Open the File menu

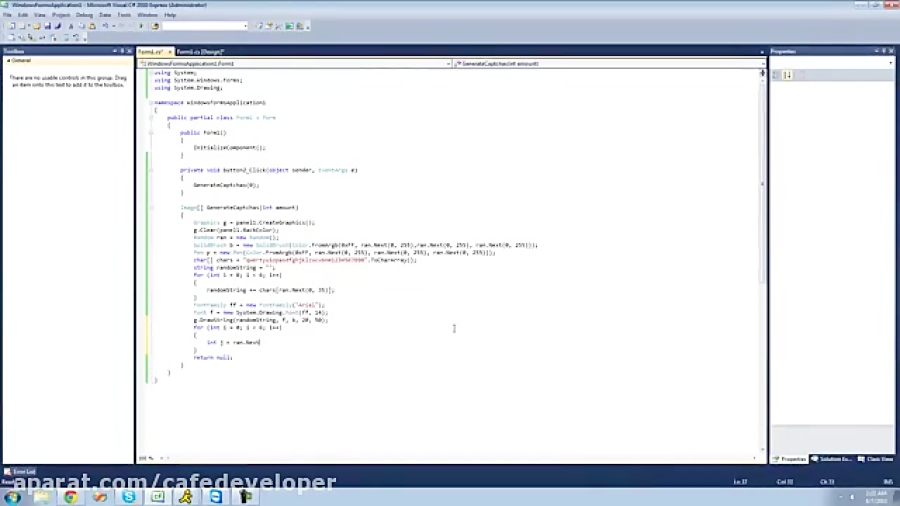(7, 15)
